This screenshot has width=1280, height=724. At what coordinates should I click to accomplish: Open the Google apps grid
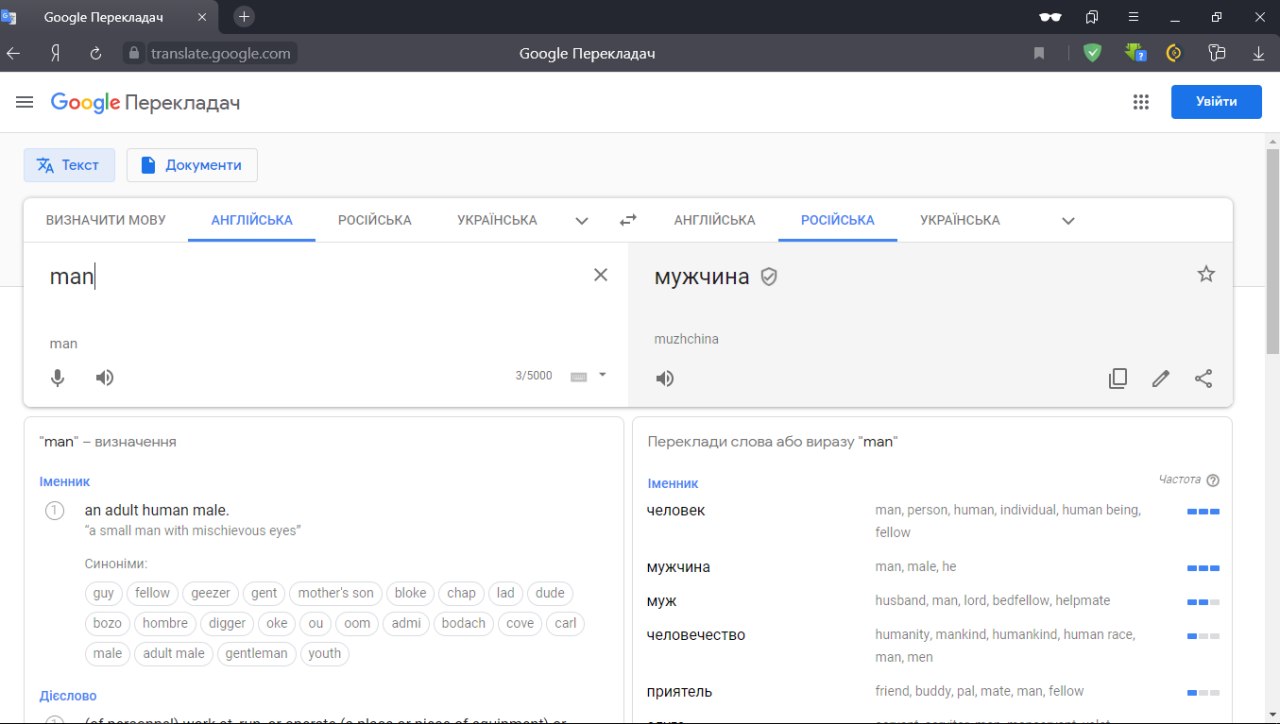tap(1141, 102)
